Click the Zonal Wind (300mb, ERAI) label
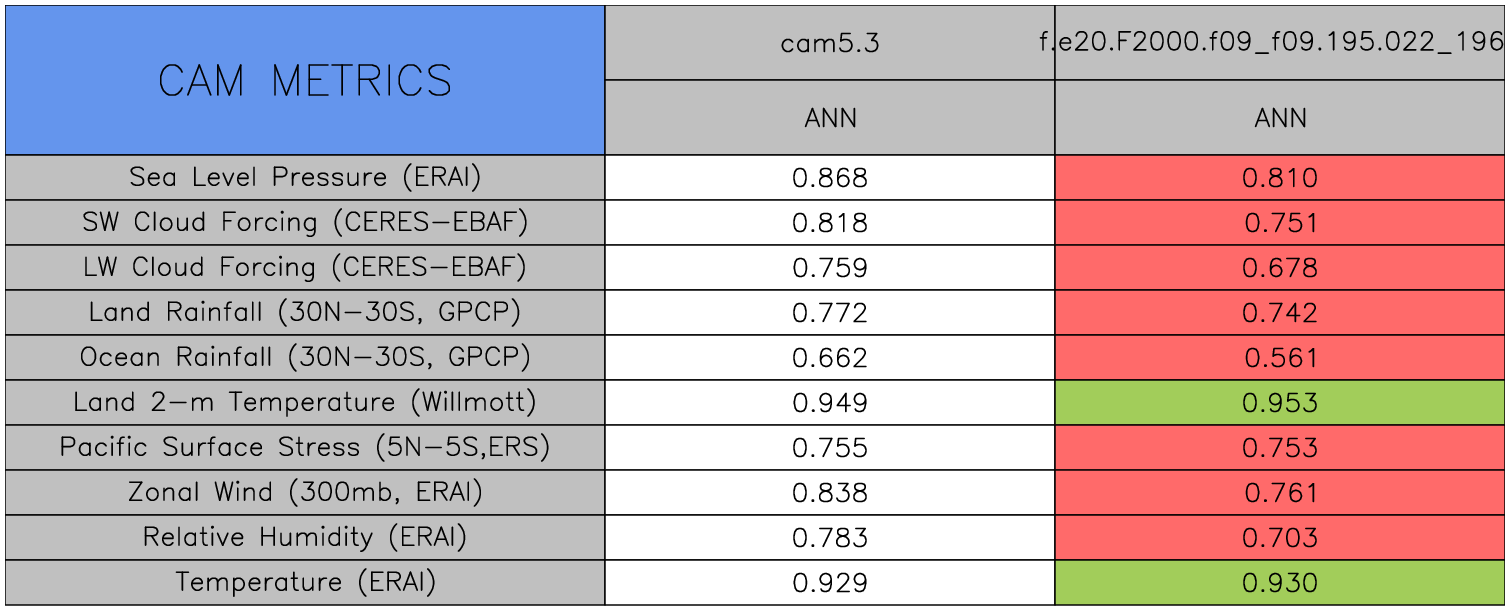Image resolution: width=1510 pixels, height=611 pixels. [305, 493]
